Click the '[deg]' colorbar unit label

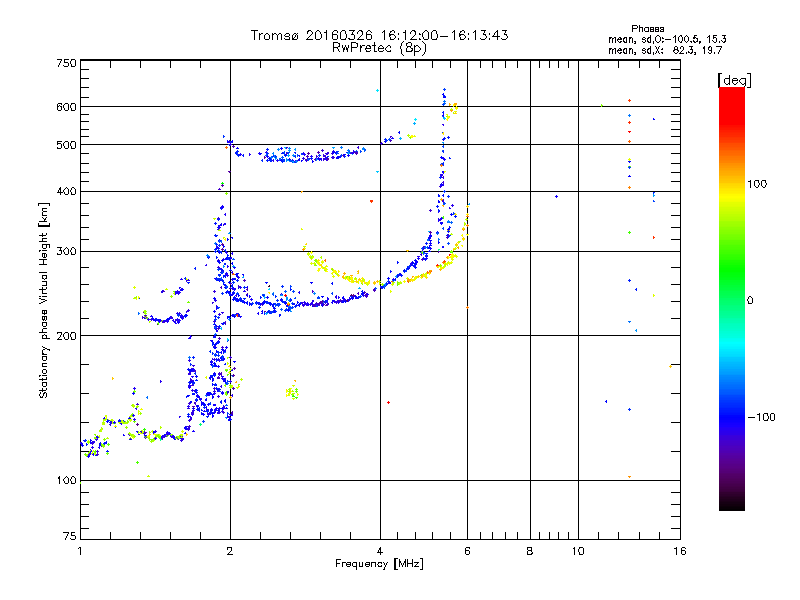(734, 80)
